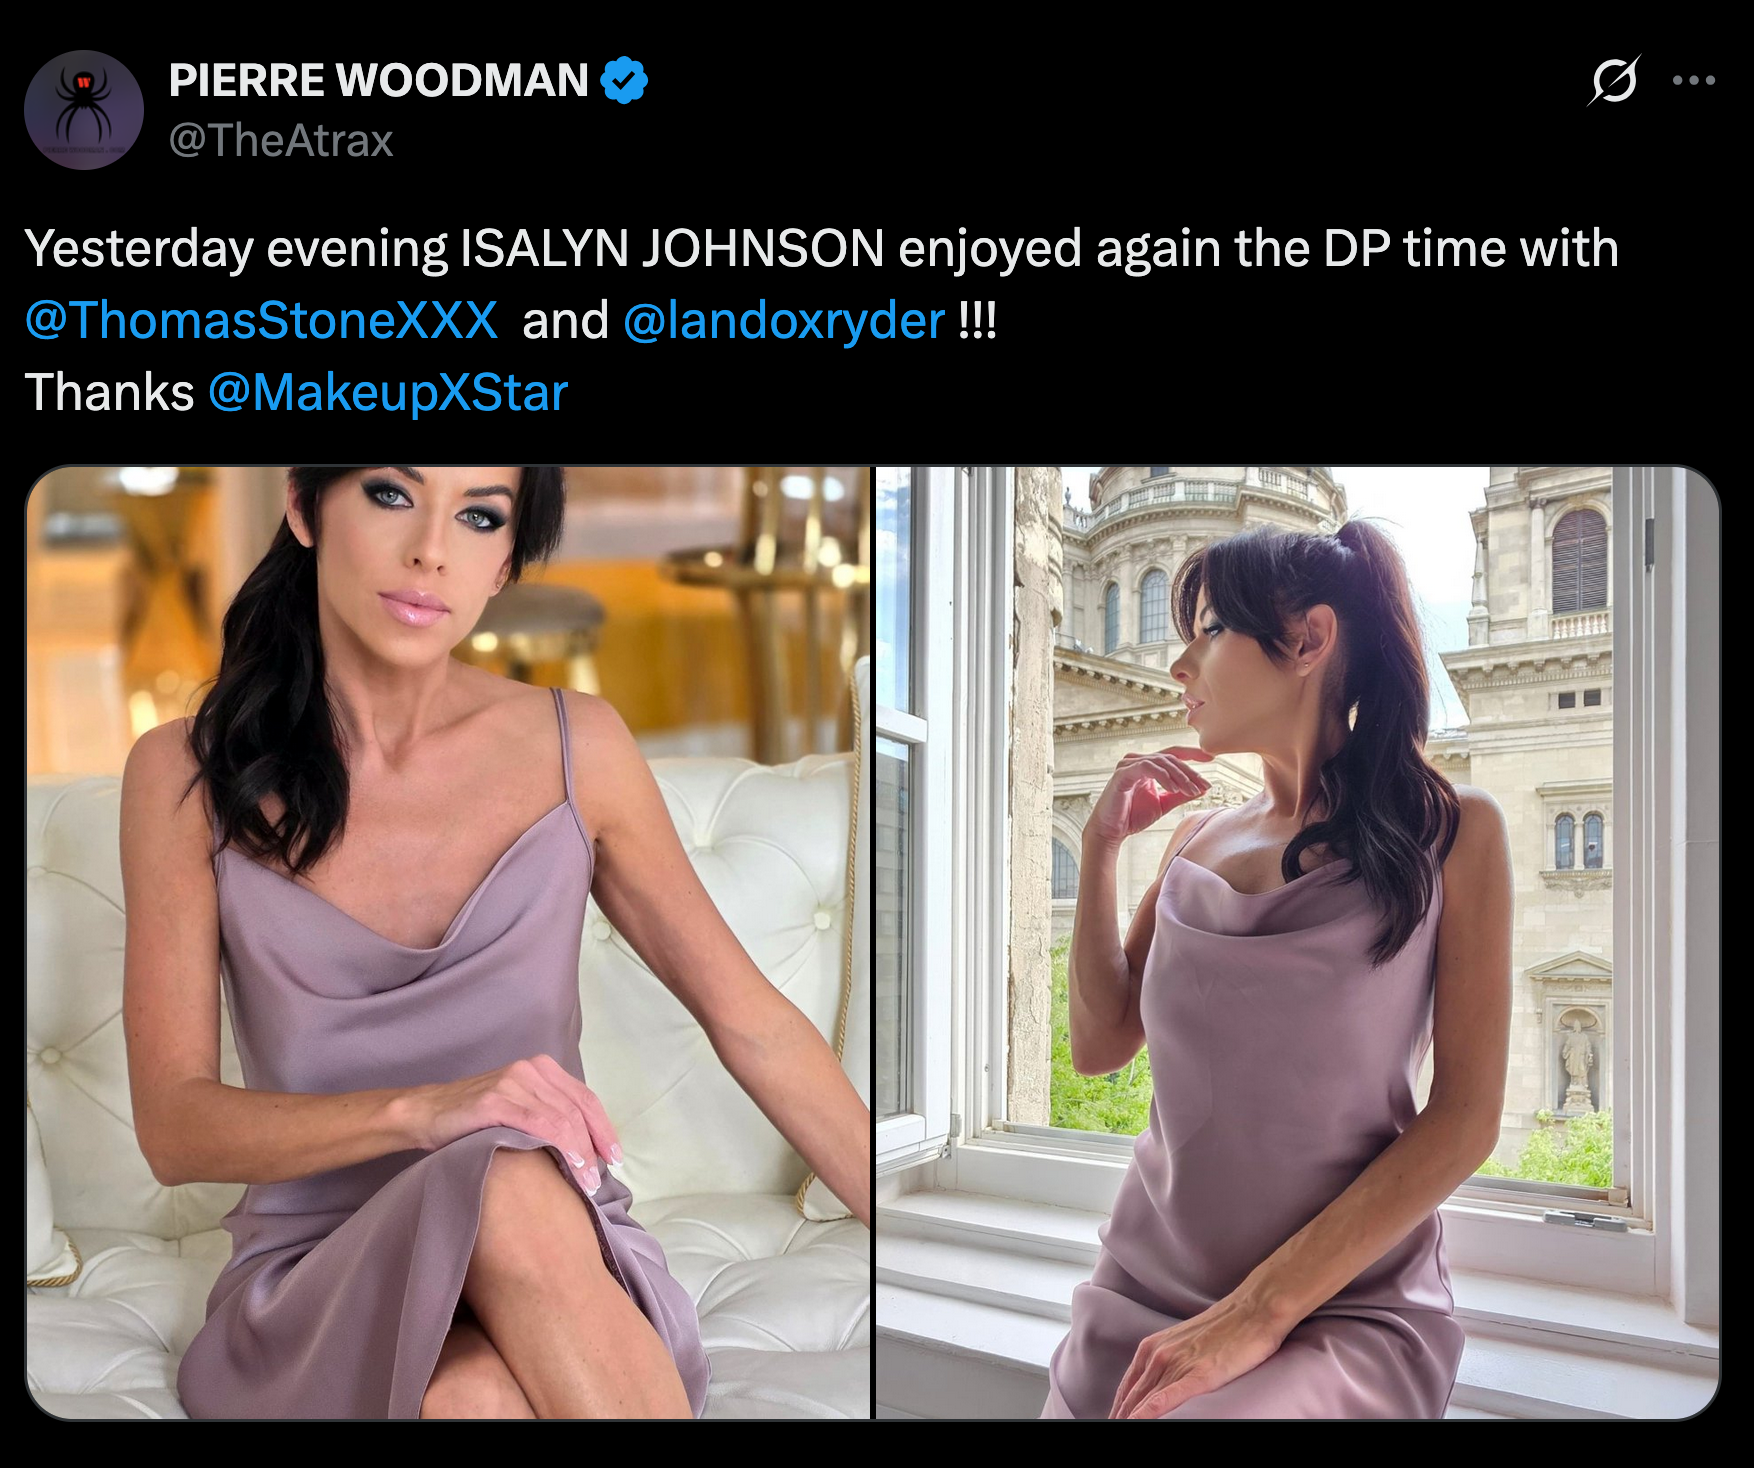Screen dimensions: 1754x1468
Task: Open the image showing the basilica dome
Action: tap(1298, 942)
